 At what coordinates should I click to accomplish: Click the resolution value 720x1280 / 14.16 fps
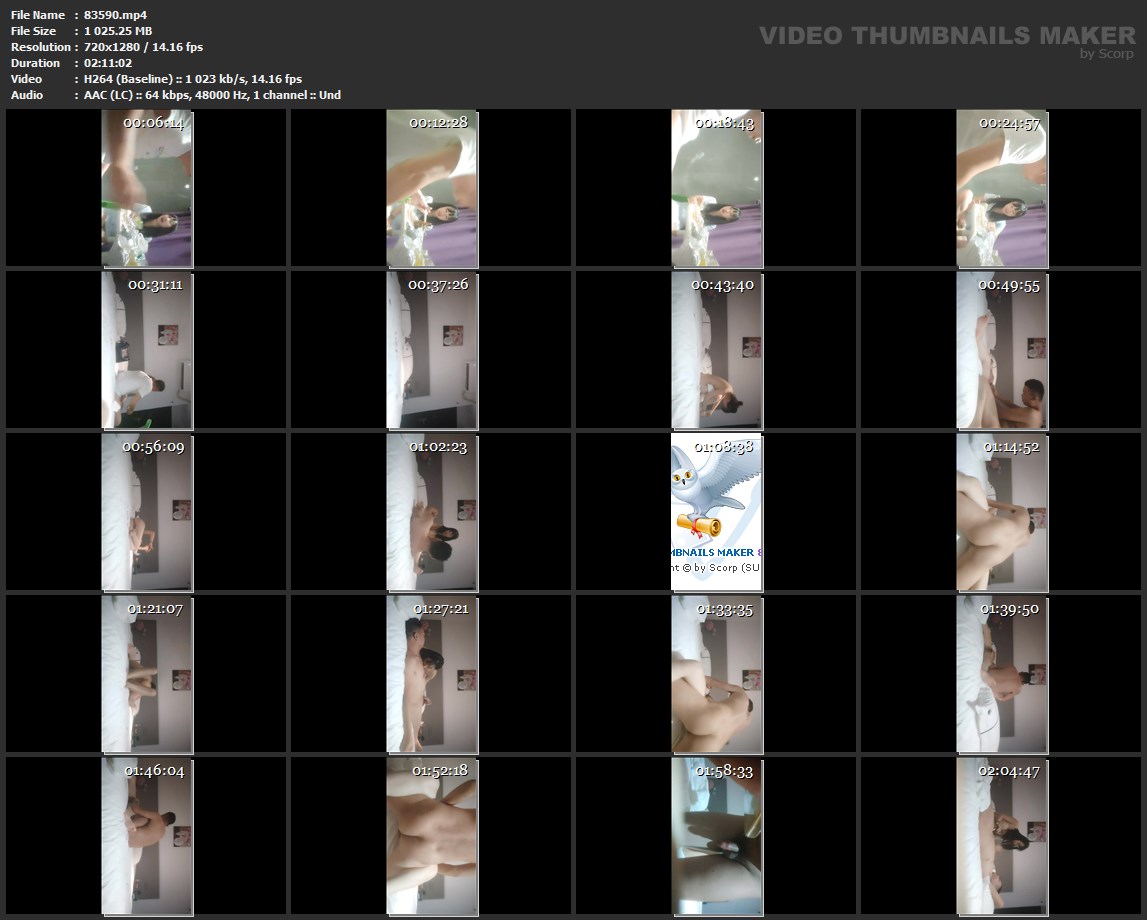coord(143,47)
